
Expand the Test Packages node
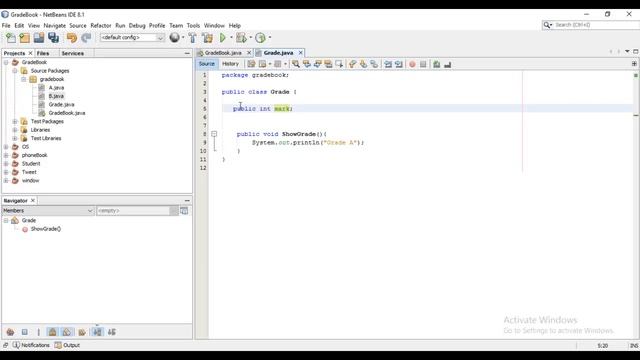15,122
